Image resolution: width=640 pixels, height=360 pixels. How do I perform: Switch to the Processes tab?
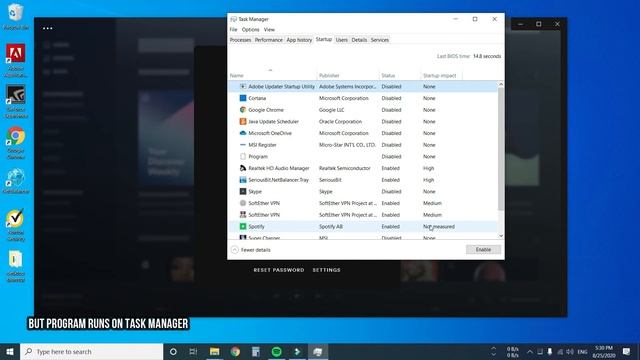(240, 40)
